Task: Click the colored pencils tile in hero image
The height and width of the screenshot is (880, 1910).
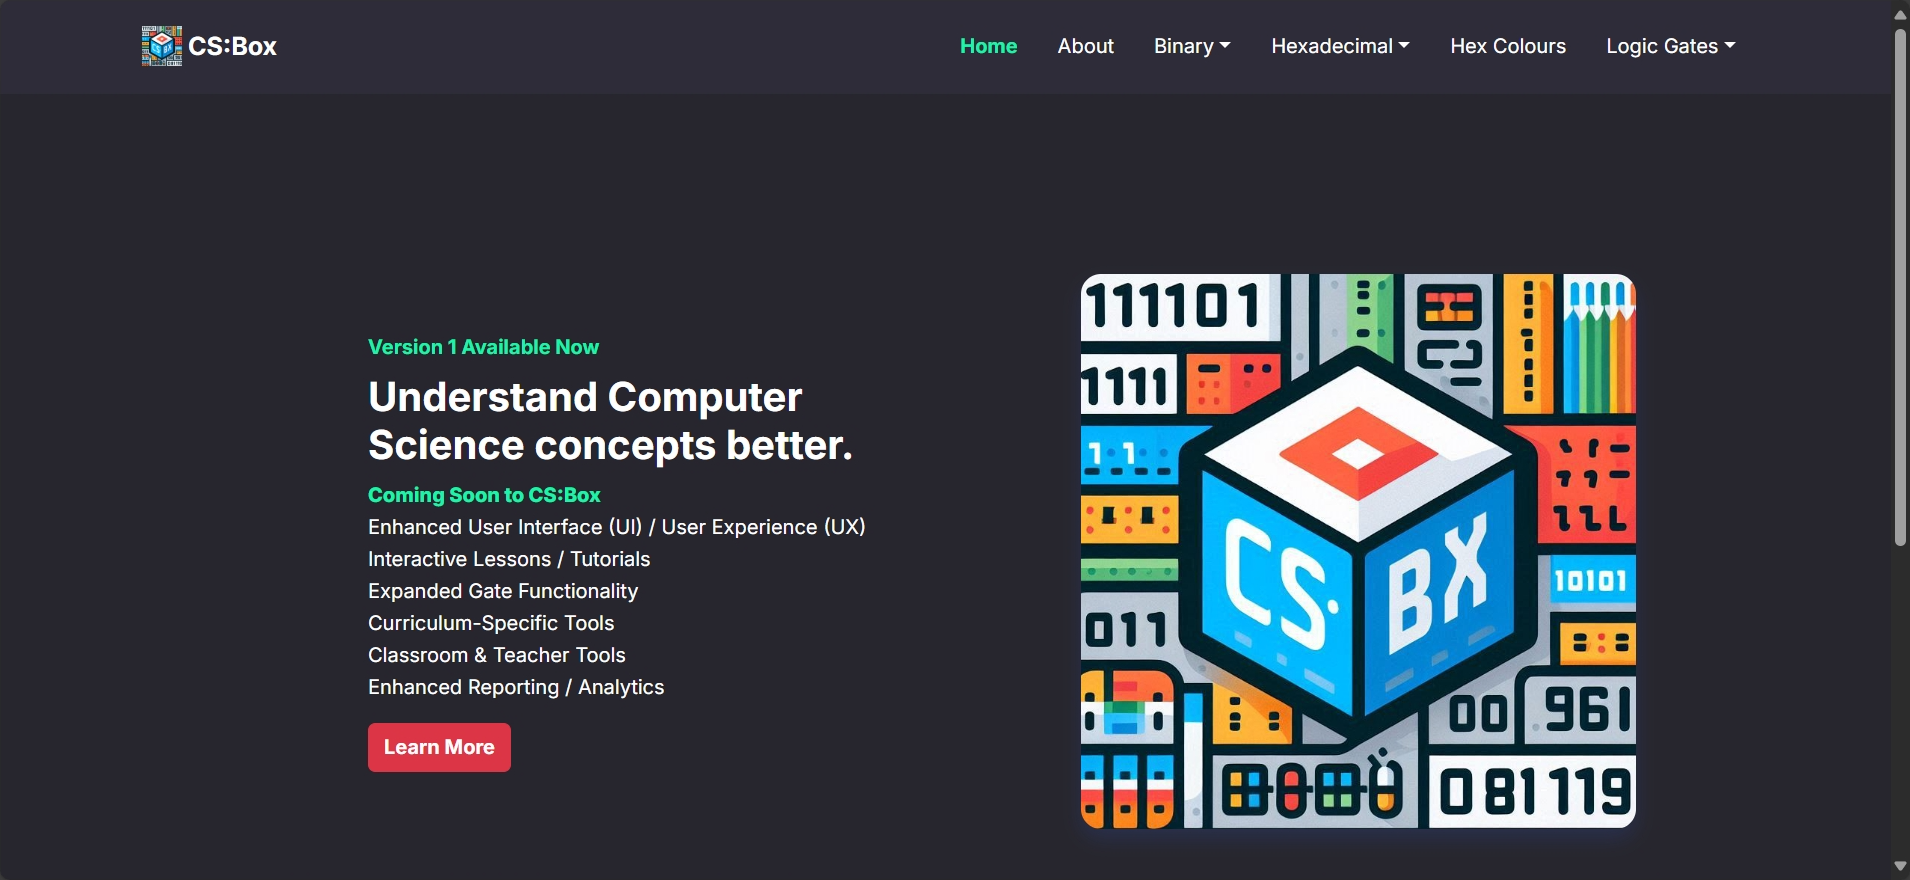Action: click(1599, 345)
